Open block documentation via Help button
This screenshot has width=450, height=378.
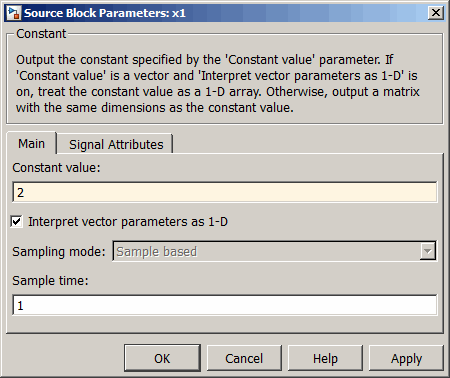(x=325, y=358)
